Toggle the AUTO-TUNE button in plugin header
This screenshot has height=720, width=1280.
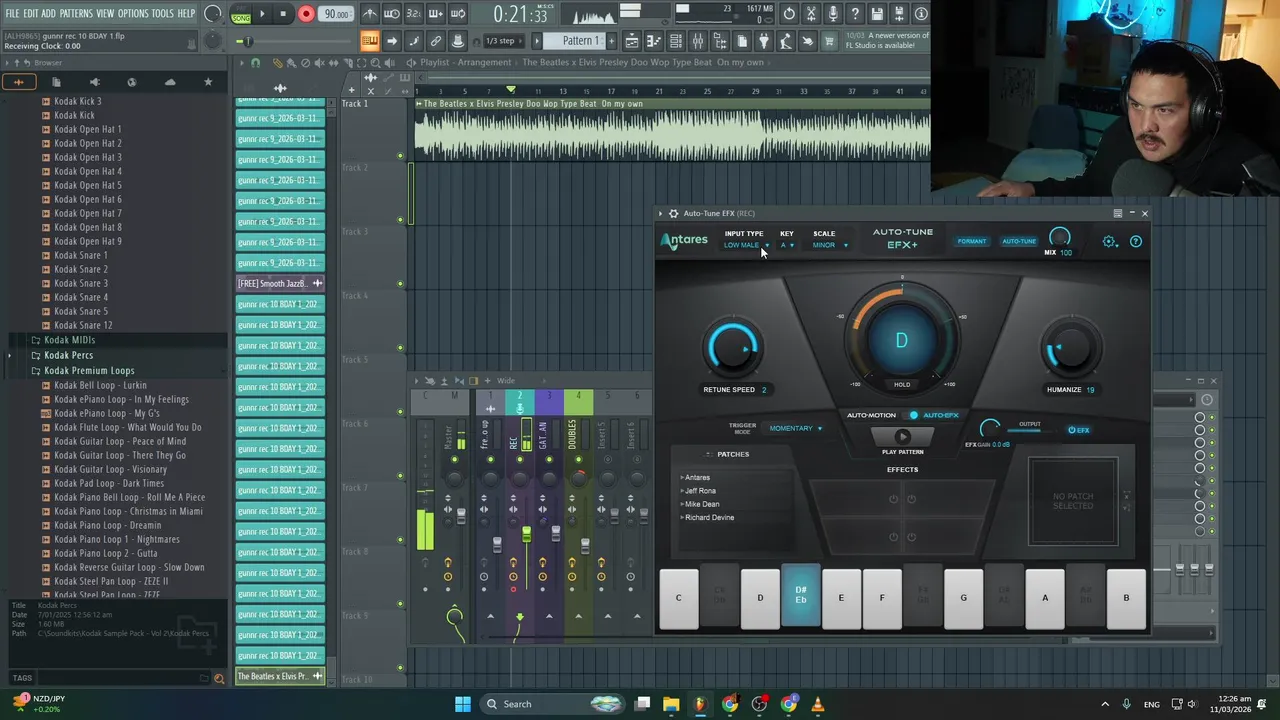coord(1019,241)
